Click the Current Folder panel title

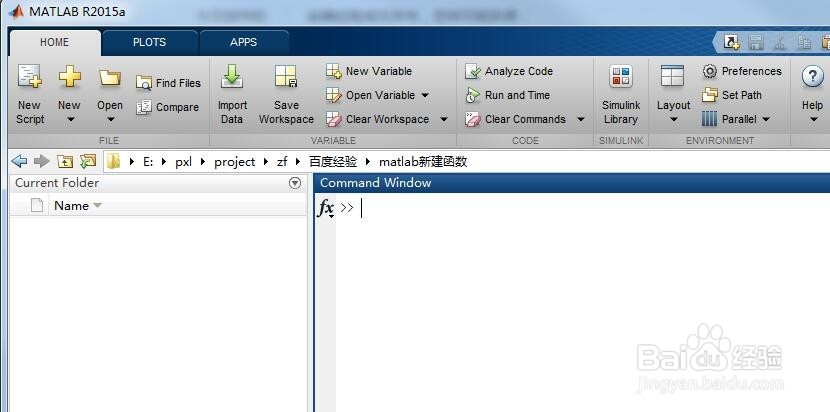(x=57, y=183)
